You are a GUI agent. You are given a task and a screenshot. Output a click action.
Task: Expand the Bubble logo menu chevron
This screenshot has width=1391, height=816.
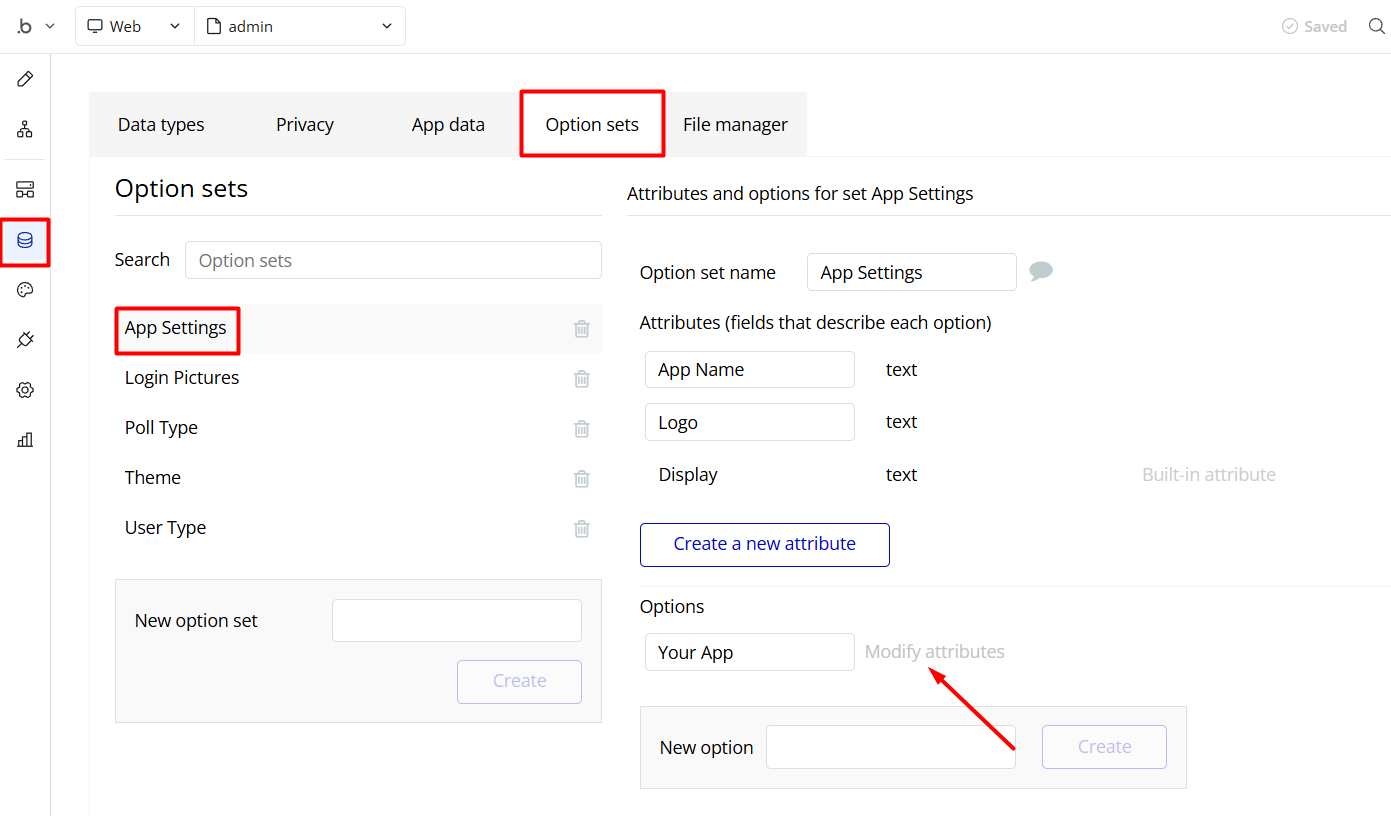click(x=50, y=26)
